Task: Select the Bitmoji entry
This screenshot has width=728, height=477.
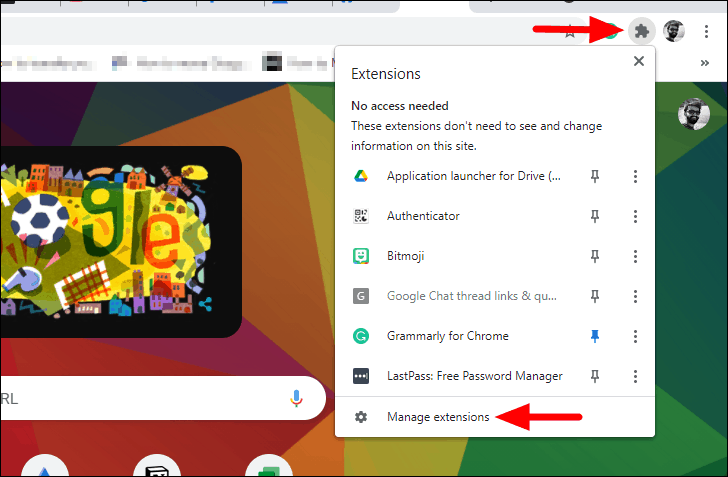Action: click(405, 256)
